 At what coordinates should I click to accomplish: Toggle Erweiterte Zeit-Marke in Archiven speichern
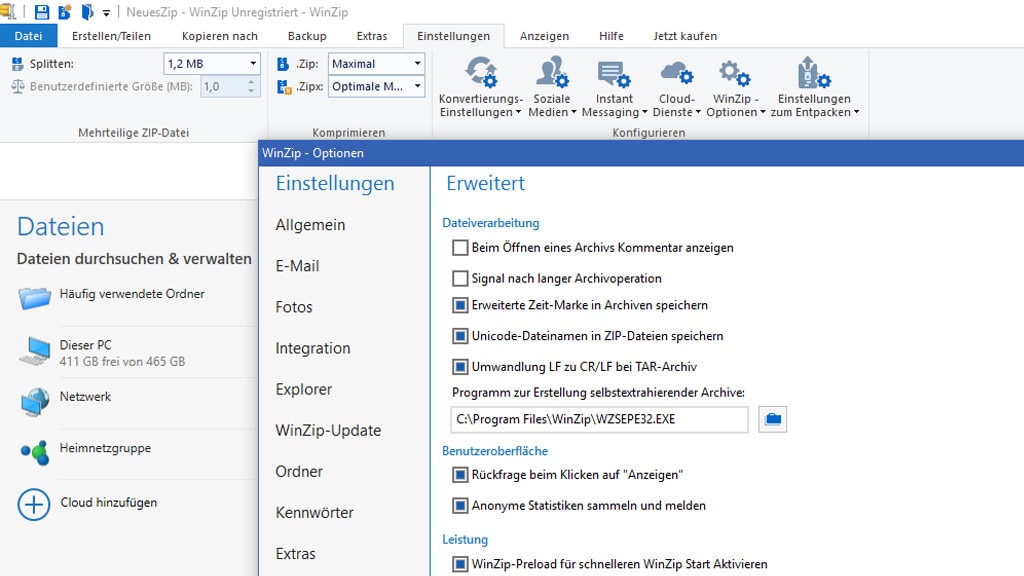460,306
